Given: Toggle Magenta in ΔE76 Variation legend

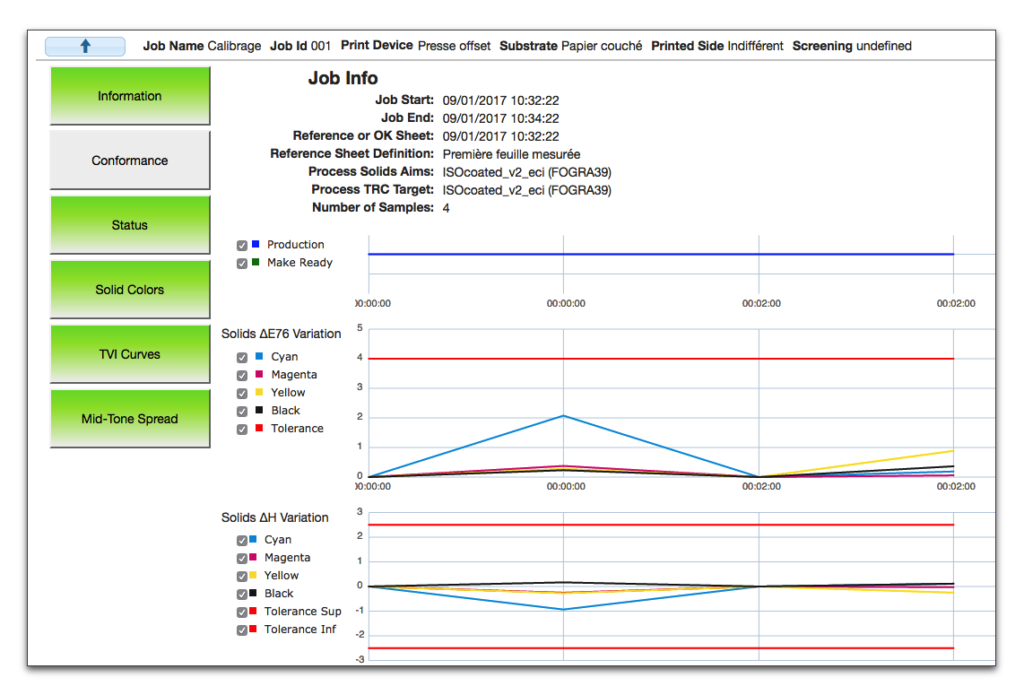Looking at the screenshot, I should [x=242, y=375].
